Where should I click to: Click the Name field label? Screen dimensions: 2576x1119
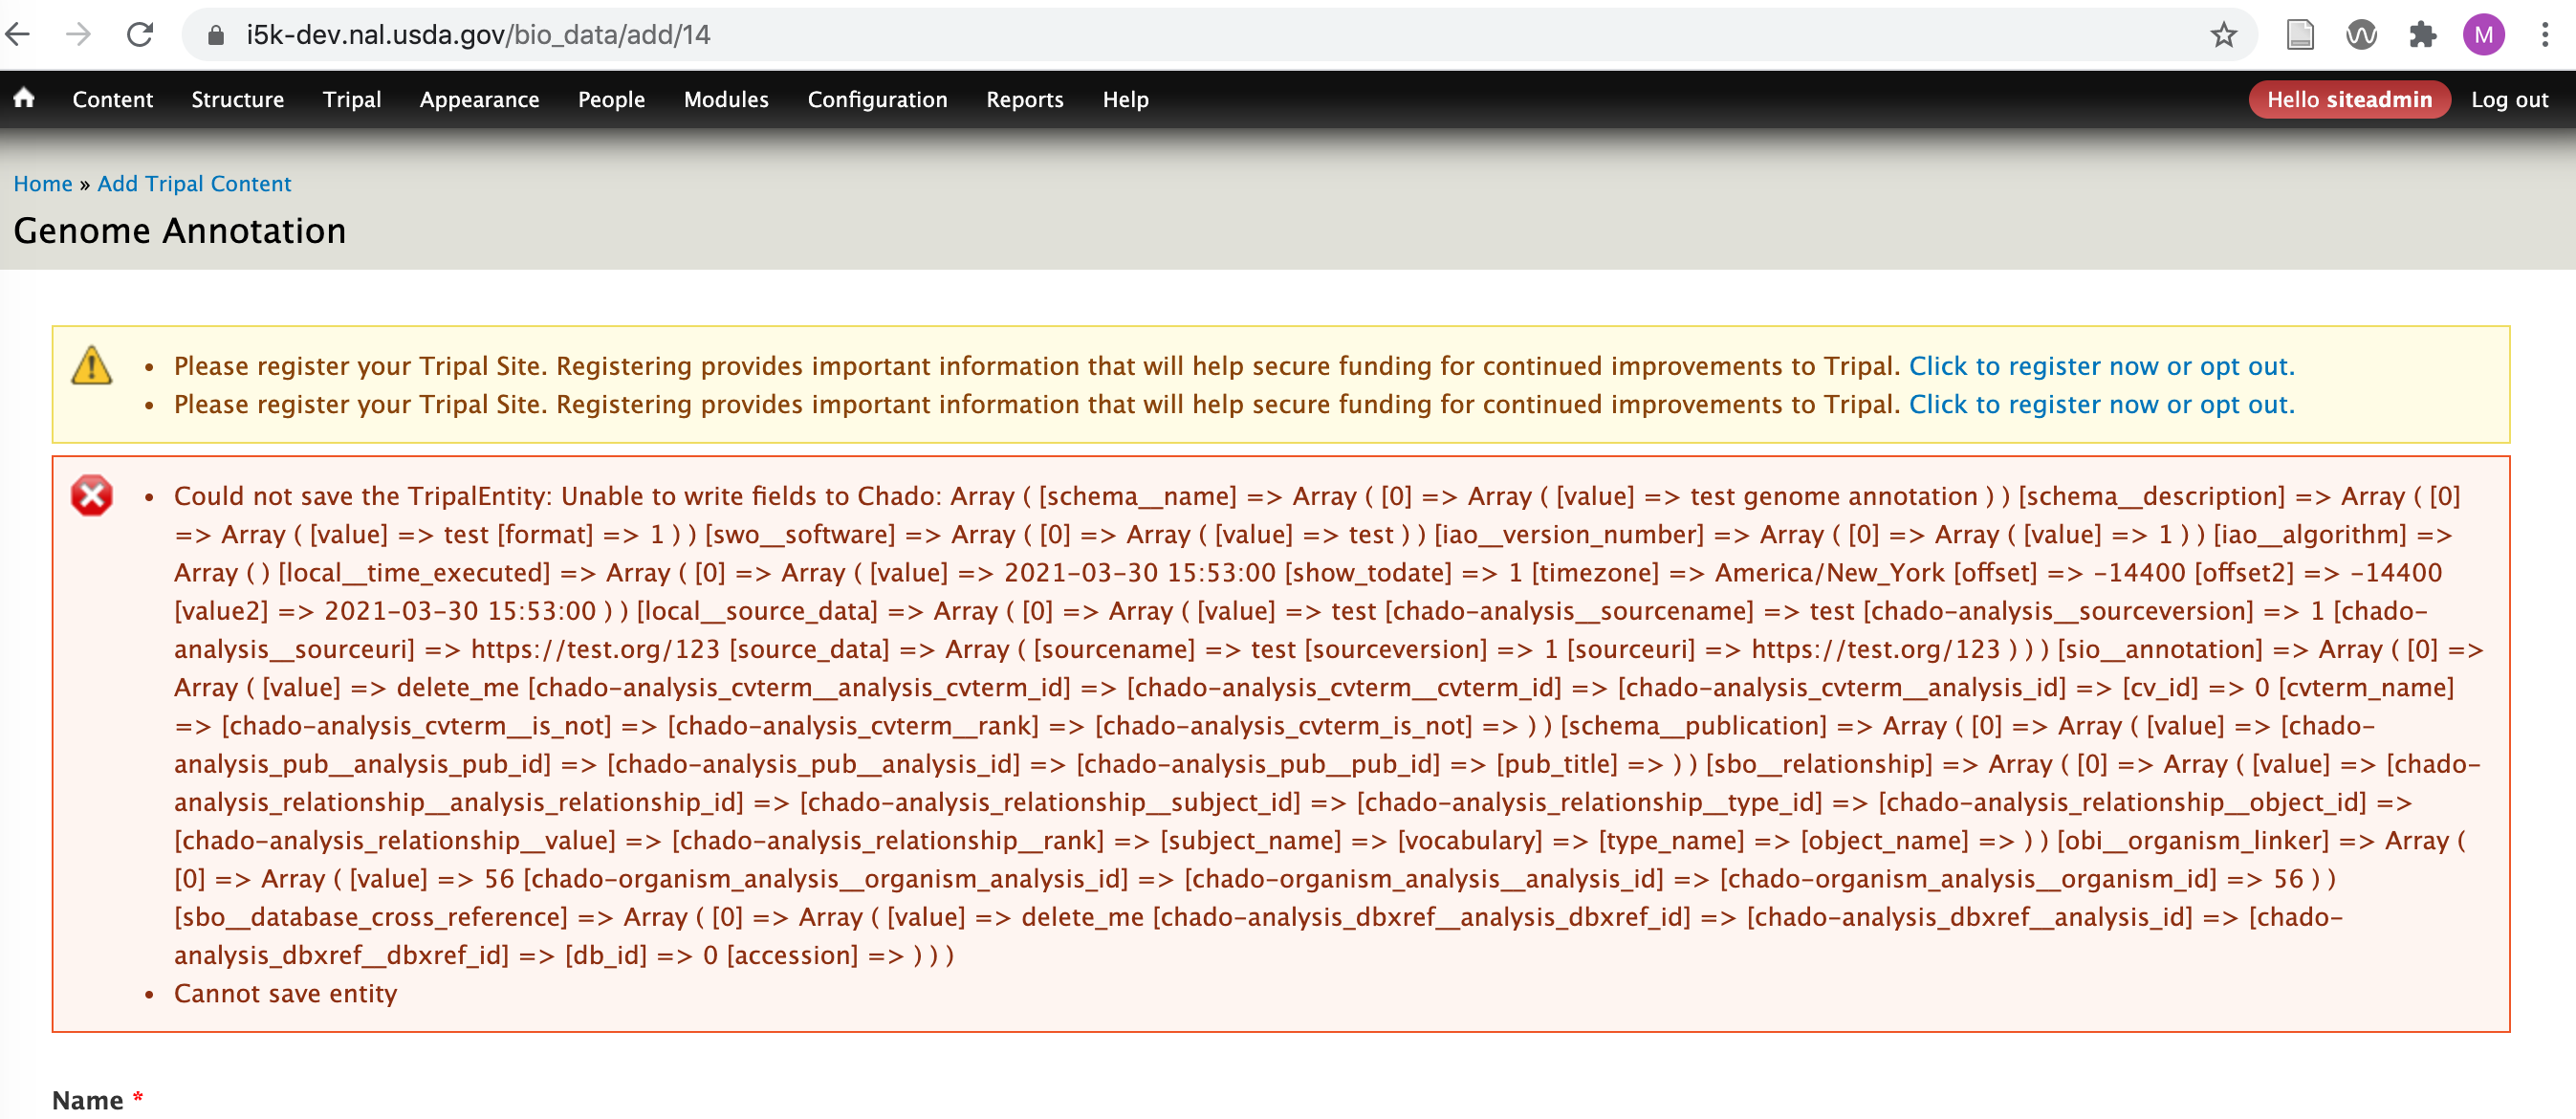click(87, 1100)
